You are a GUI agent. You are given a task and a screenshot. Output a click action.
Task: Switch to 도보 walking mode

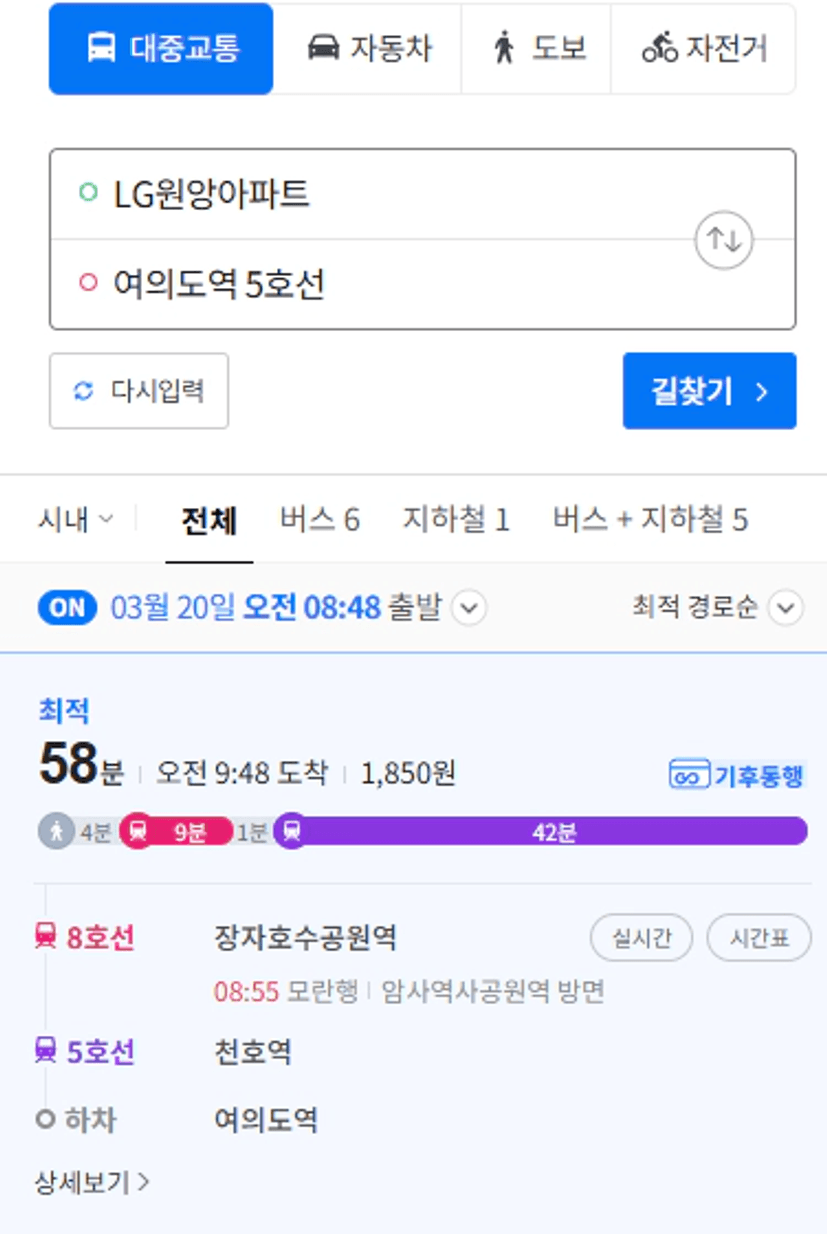tap(536, 48)
